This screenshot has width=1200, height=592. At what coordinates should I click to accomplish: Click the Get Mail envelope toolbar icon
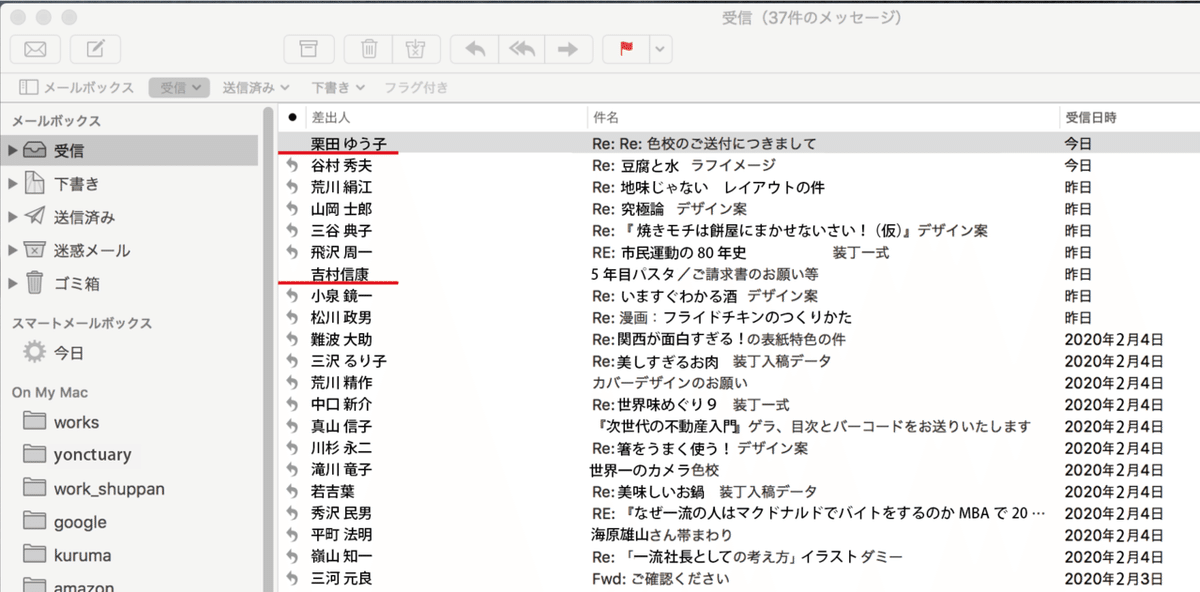(x=35, y=48)
